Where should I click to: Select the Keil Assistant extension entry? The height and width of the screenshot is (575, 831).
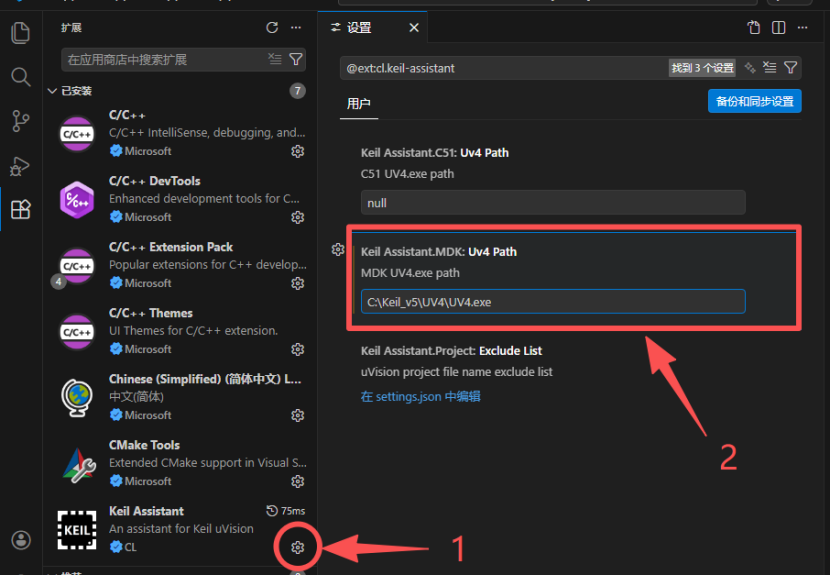click(180, 529)
